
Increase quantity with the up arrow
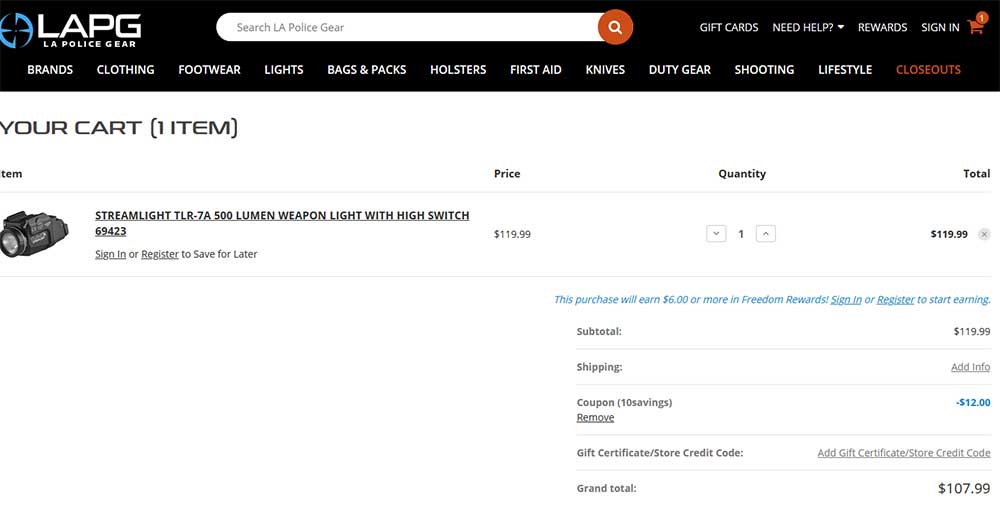click(x=765, y=234)
